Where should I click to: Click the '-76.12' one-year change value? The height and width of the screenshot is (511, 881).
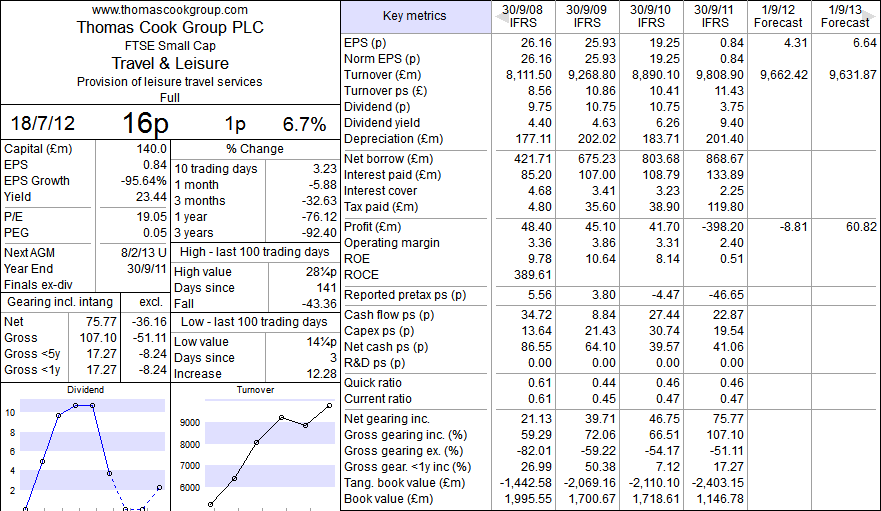pyautogui.click(x=319, y=216)
